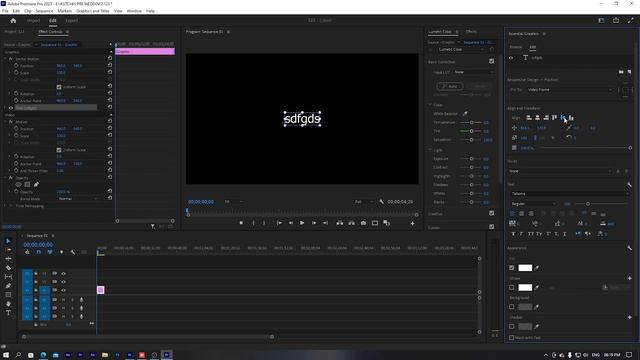Toggle the timeline Snap magnet icon

[39, 252]
